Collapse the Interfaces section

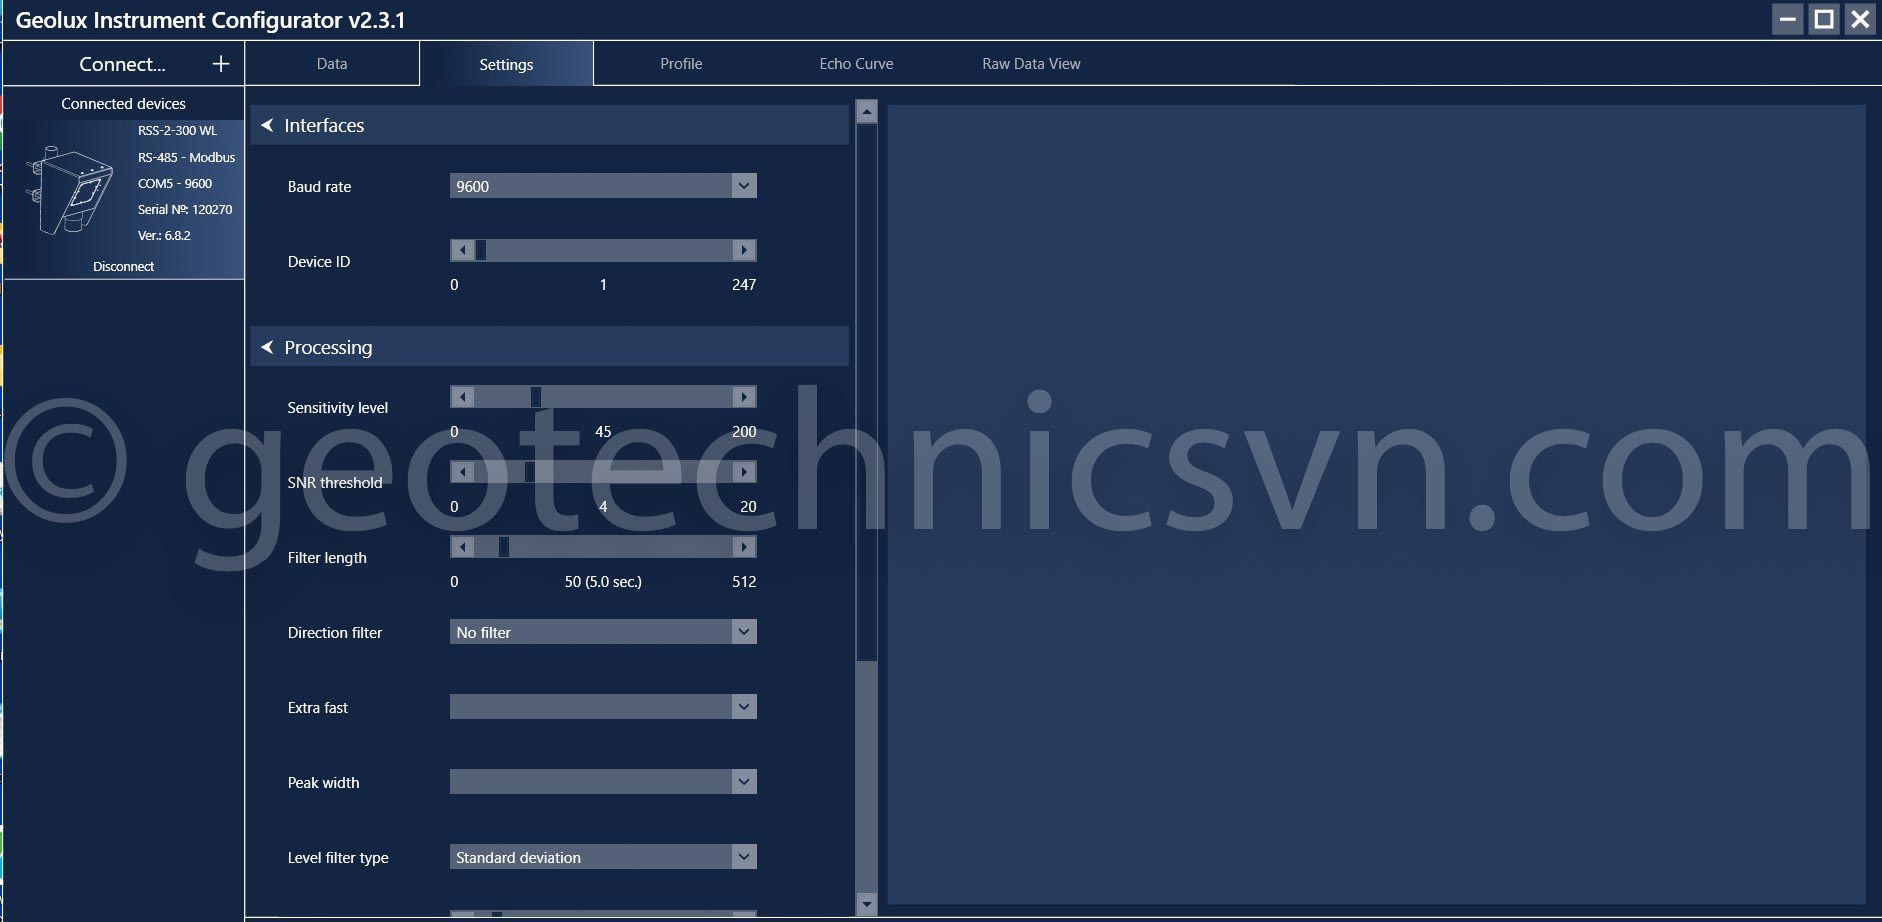pos(268,125)
